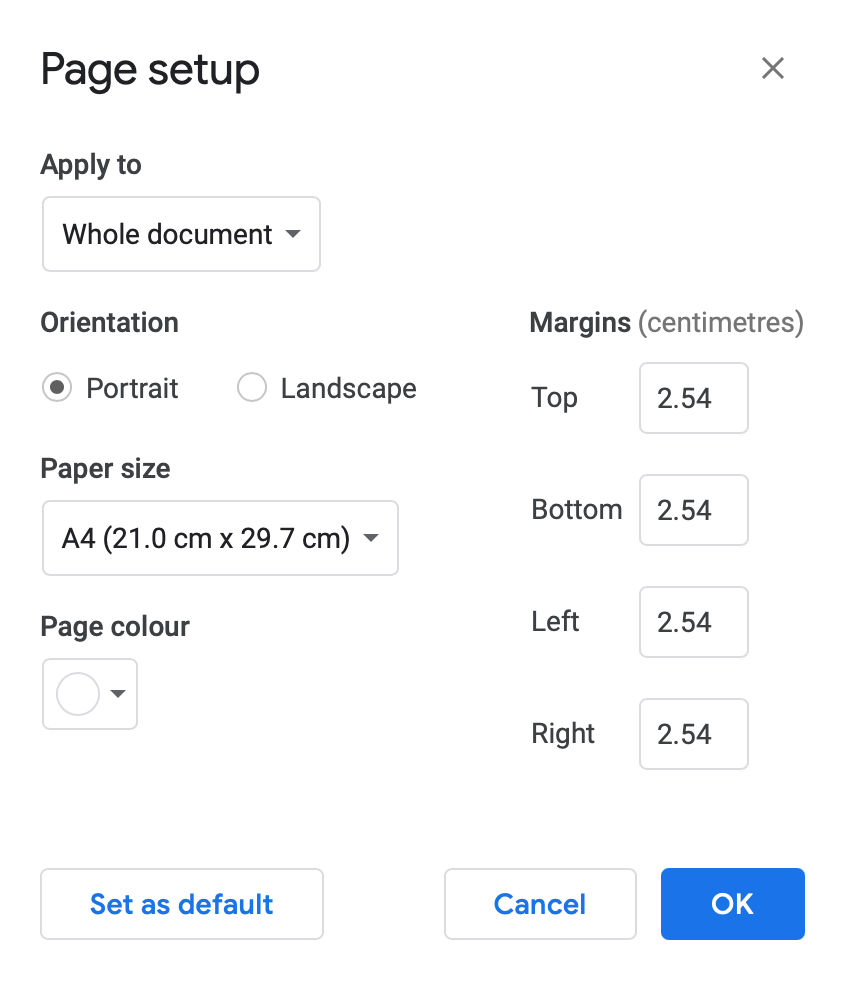Image resolution: width=844 pixels, height=984 pixels.
Task: Click the Margins (centimetres) heading
Action: click(x=666, y=323)
